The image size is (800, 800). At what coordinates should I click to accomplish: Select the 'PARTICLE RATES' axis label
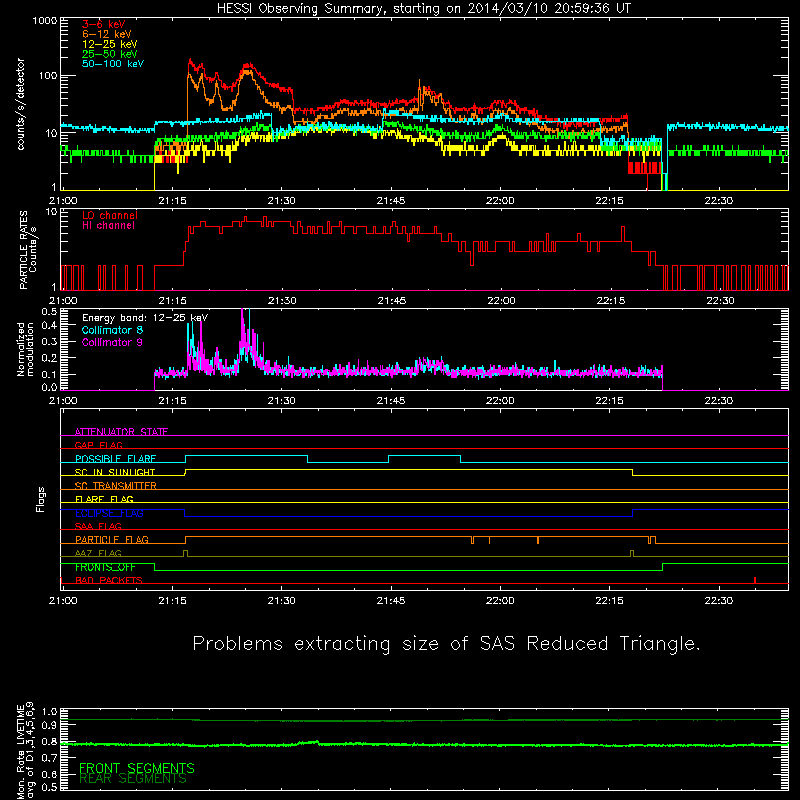tap(23, 249)
